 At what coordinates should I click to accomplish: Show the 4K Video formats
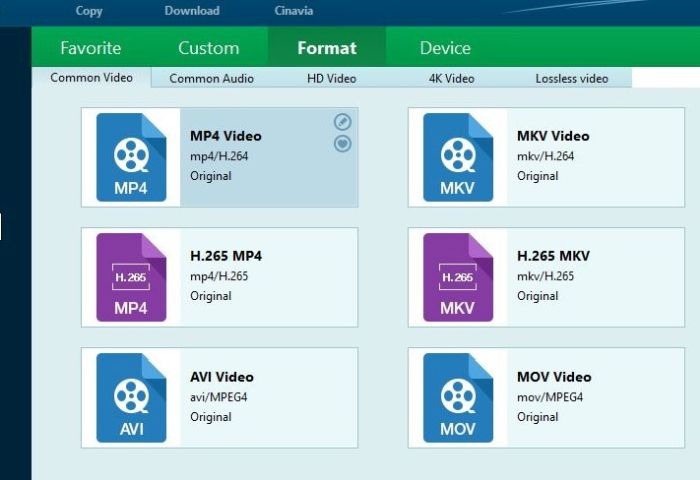451,78
